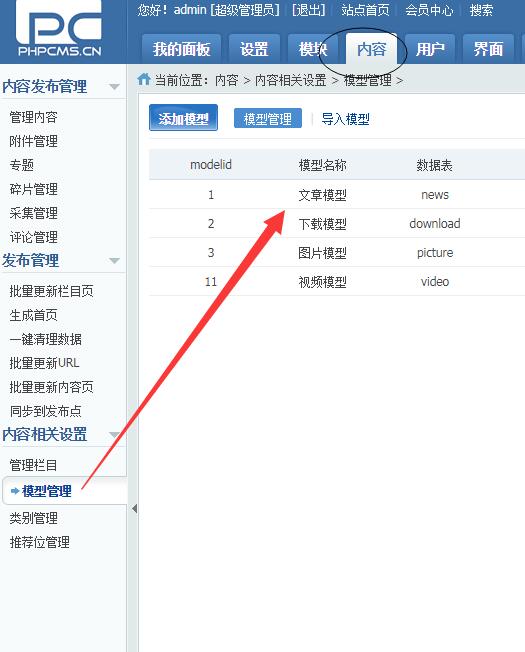
Task: Switch to the 我的面板 tab
Action: (181, 49)
